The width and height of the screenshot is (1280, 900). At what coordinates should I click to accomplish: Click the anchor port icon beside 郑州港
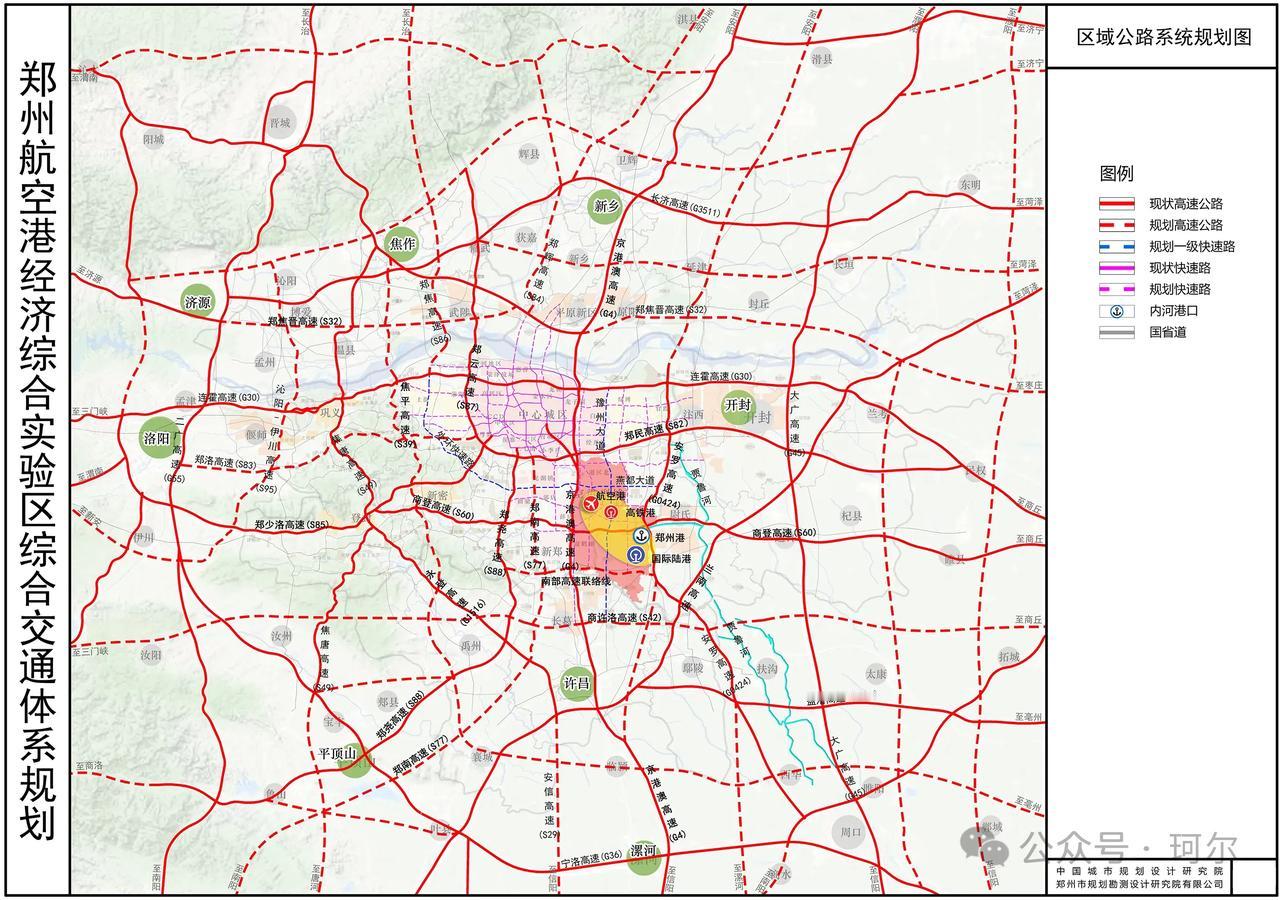point(641,538)
